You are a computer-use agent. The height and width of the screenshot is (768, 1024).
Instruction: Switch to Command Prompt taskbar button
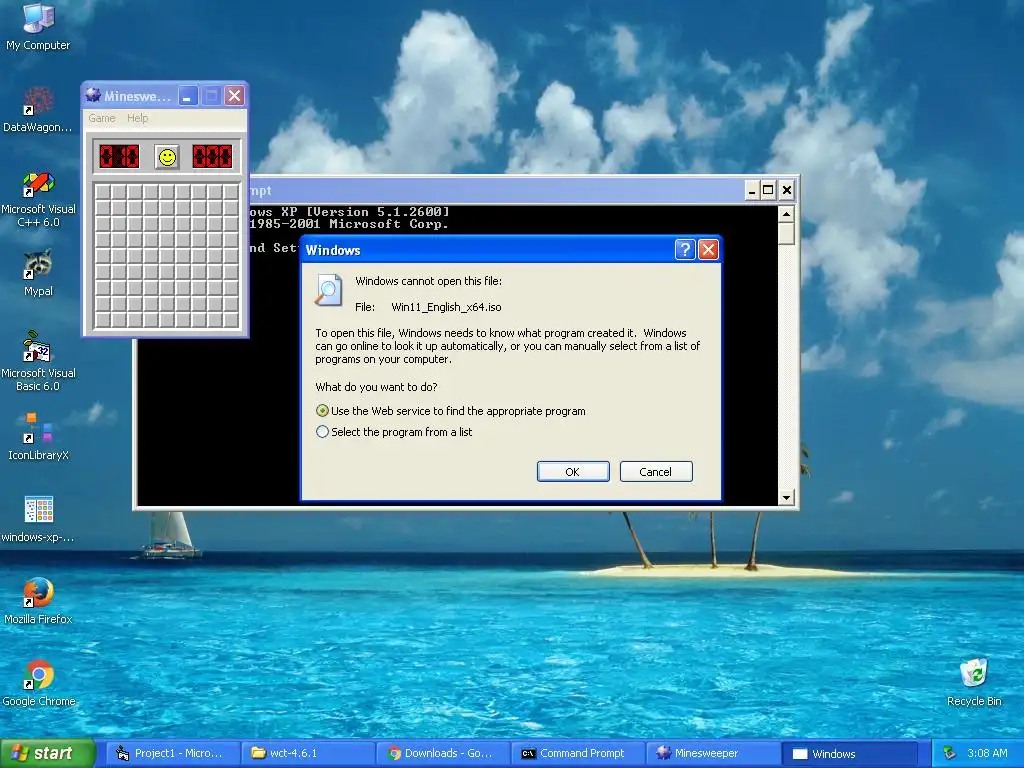(x=579, y=753)
